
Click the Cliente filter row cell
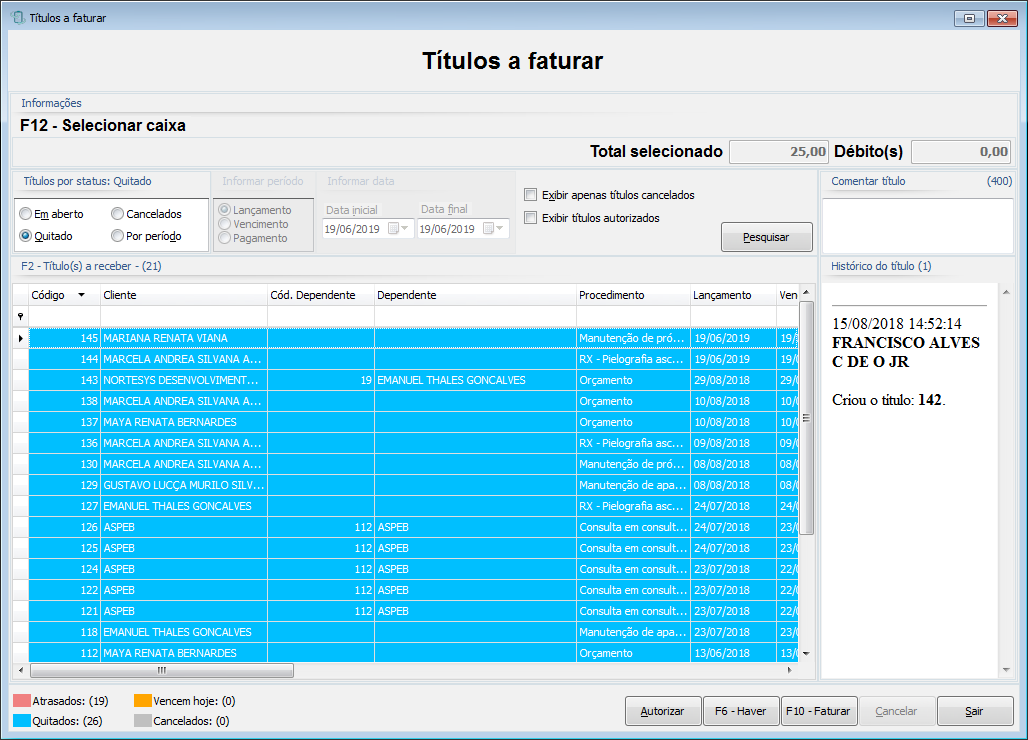(184, 317)
